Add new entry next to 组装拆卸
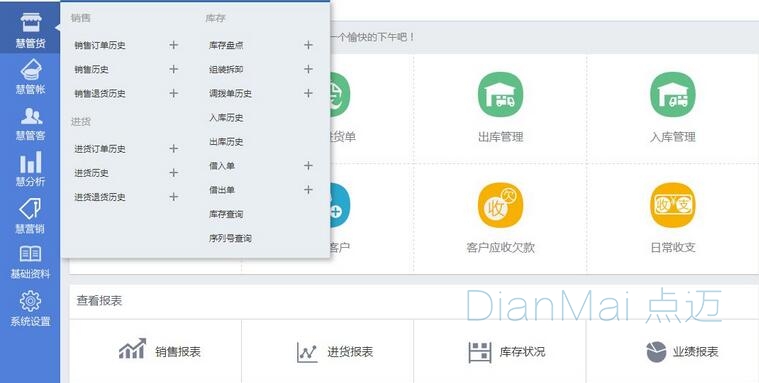The width and height of the screenshot is (759, 383). coord(308,69)
